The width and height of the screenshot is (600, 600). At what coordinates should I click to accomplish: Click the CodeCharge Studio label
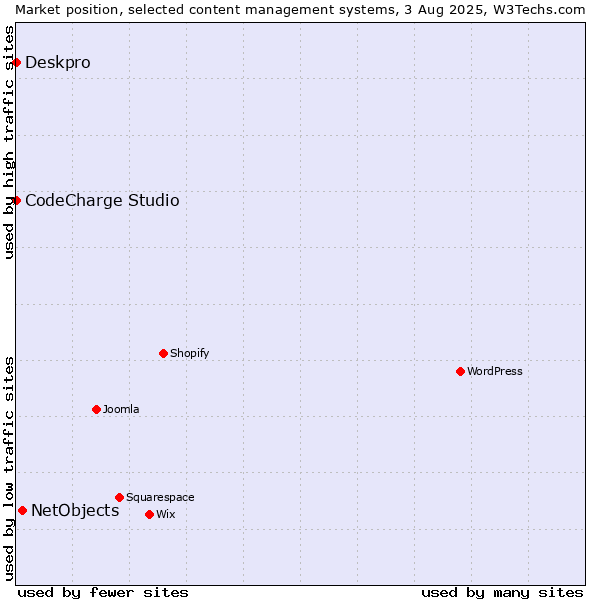click(x=102, y=201)
